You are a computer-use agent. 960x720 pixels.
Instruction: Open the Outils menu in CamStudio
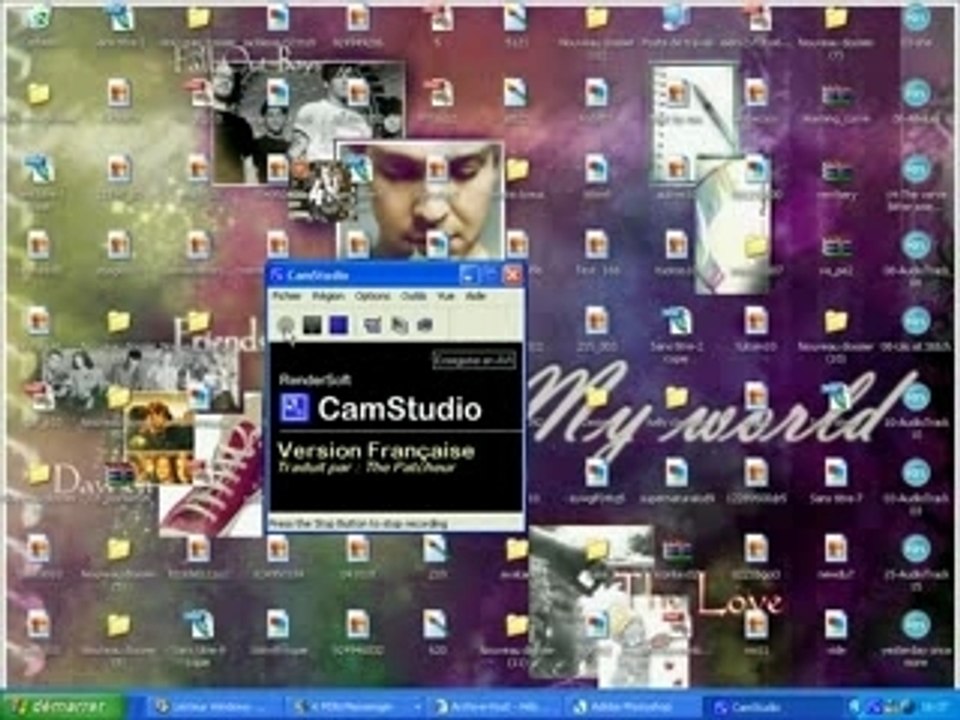(x=413, y=296)
